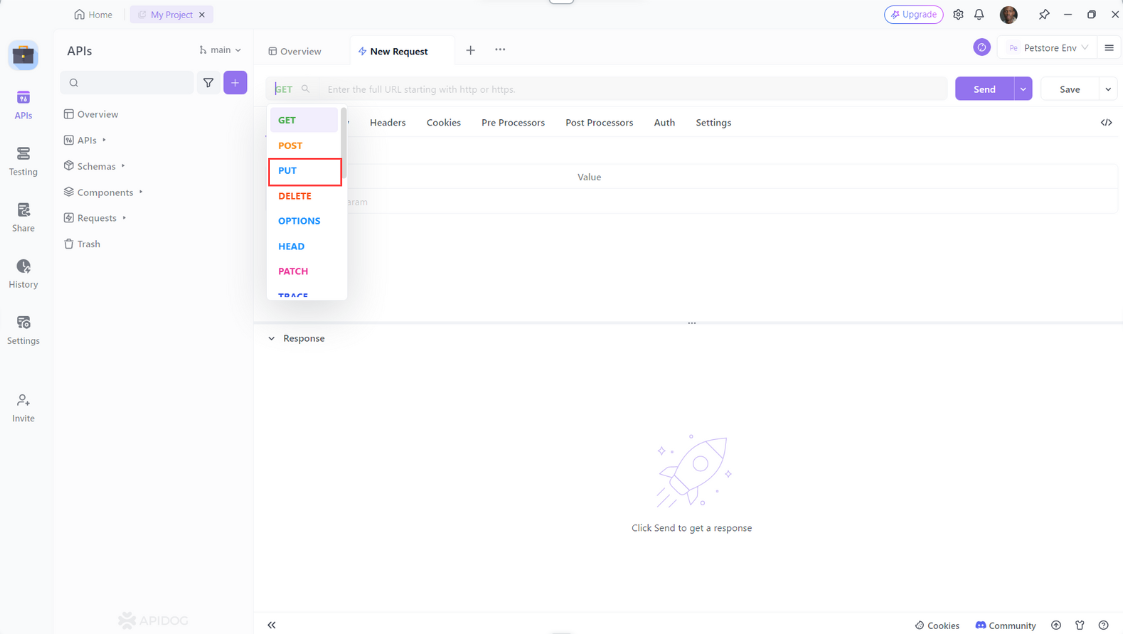
Task: Click the upload arrow icon in footer
Action: (1056, 625)
